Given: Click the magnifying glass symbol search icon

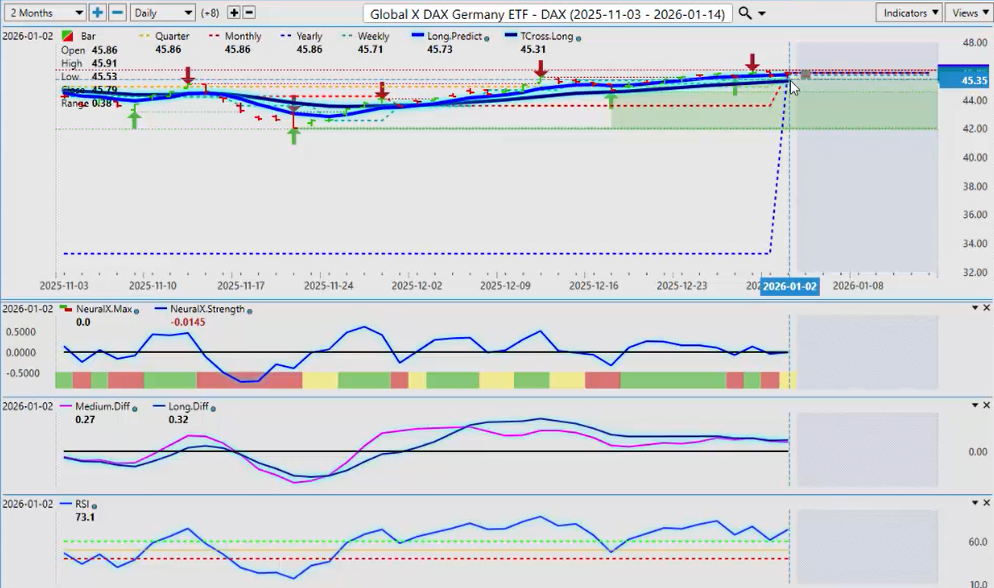Looking at the screenshot, I should (x=746, y=13).
